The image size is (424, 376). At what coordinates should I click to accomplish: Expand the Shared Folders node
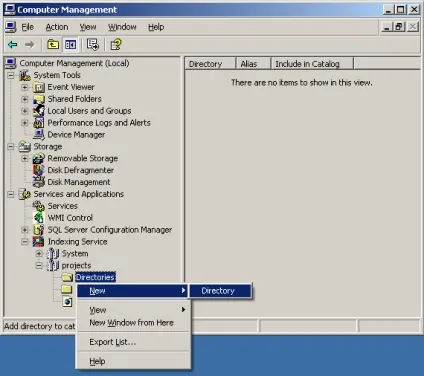(x=25, y=99)
